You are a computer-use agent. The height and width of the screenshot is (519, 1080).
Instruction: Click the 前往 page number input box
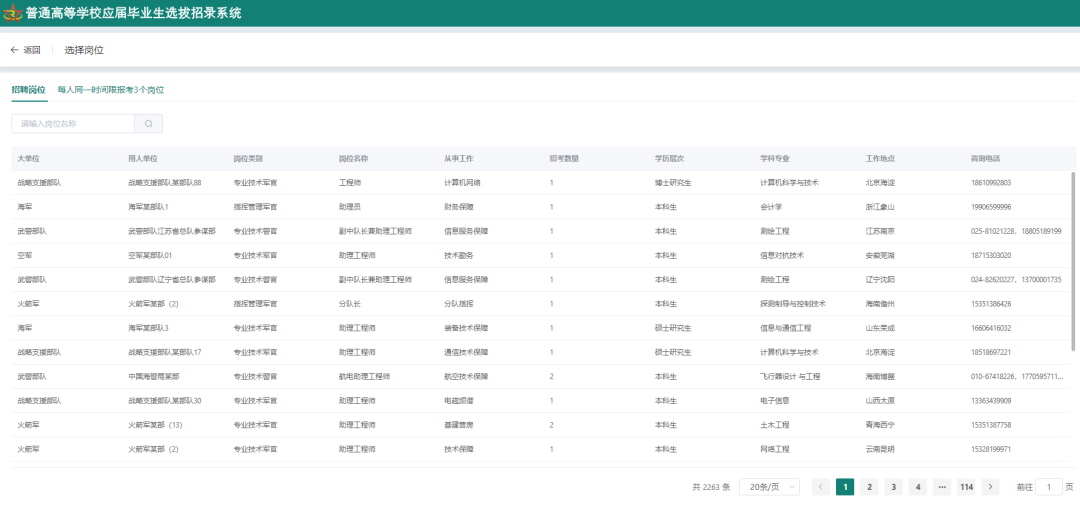tap(1048, 487)
